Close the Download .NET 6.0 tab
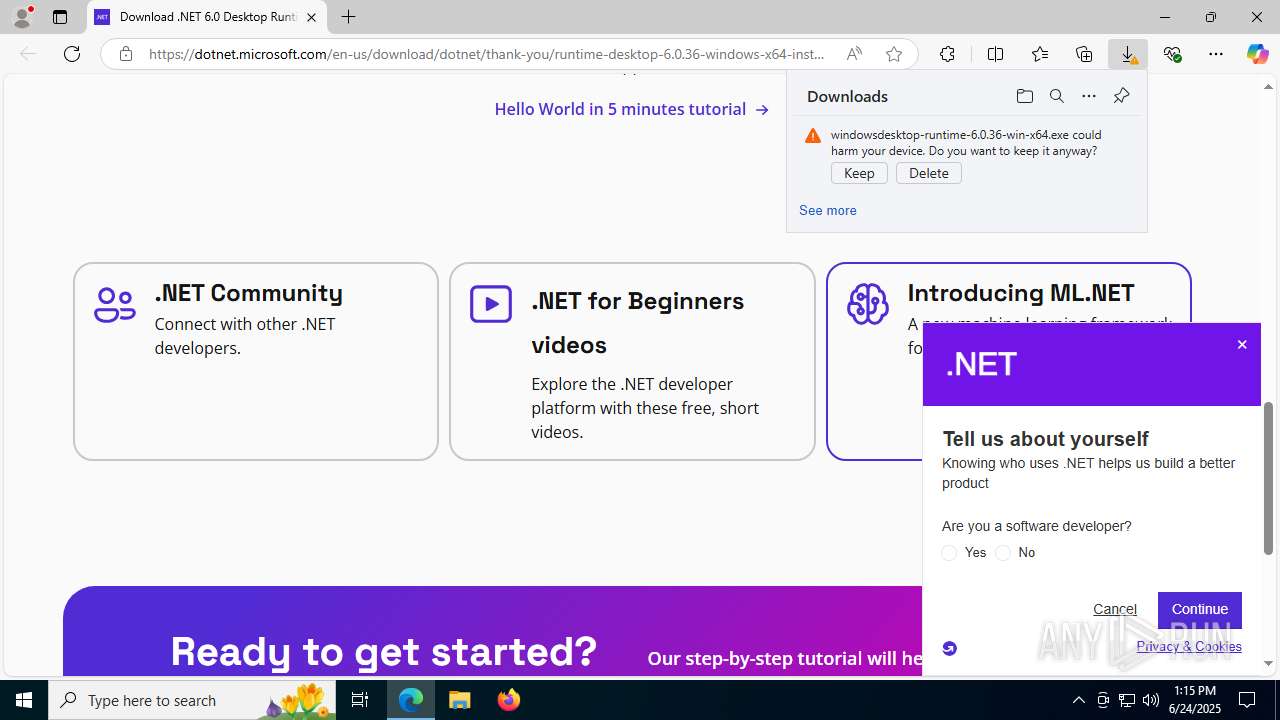This screenshot has width=1280, height=720. (x=312, y=17)
